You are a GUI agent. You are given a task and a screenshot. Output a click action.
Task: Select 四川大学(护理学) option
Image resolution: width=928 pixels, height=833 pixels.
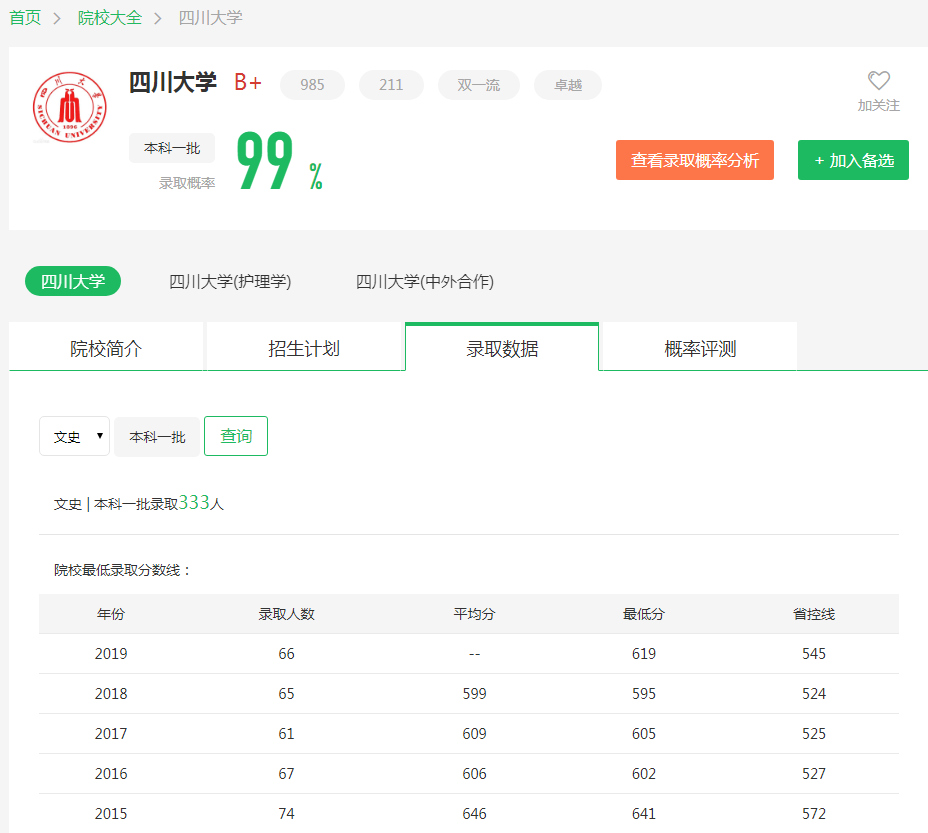230,281
